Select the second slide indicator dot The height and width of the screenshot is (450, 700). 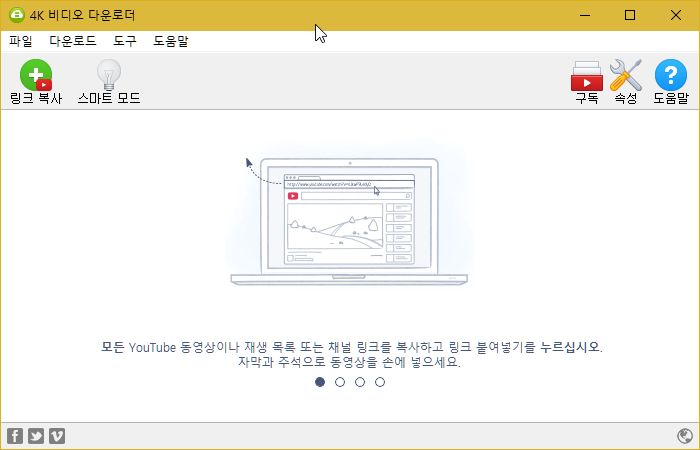pos(340,382)
